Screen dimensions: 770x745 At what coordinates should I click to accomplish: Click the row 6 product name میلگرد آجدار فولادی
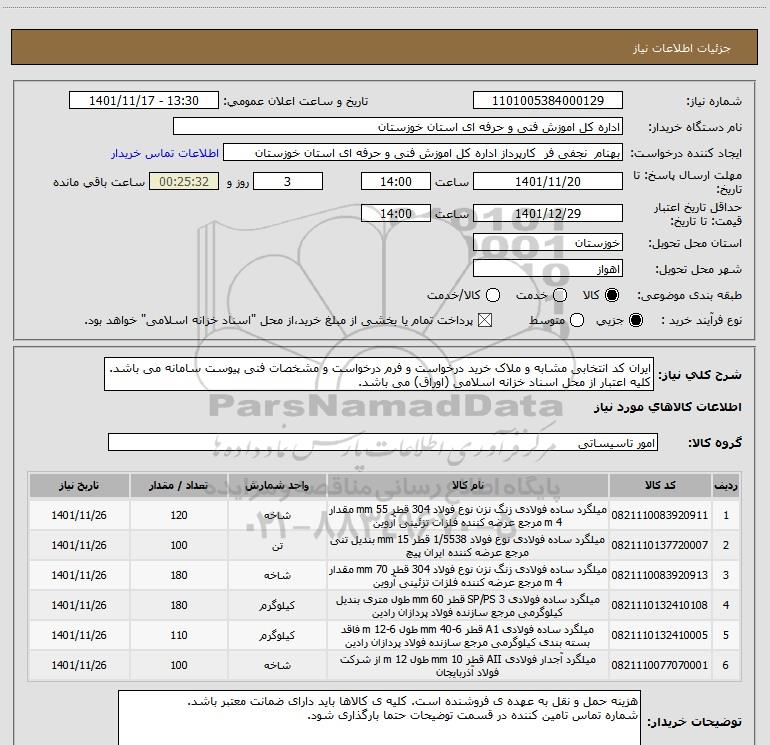point(468,666)
